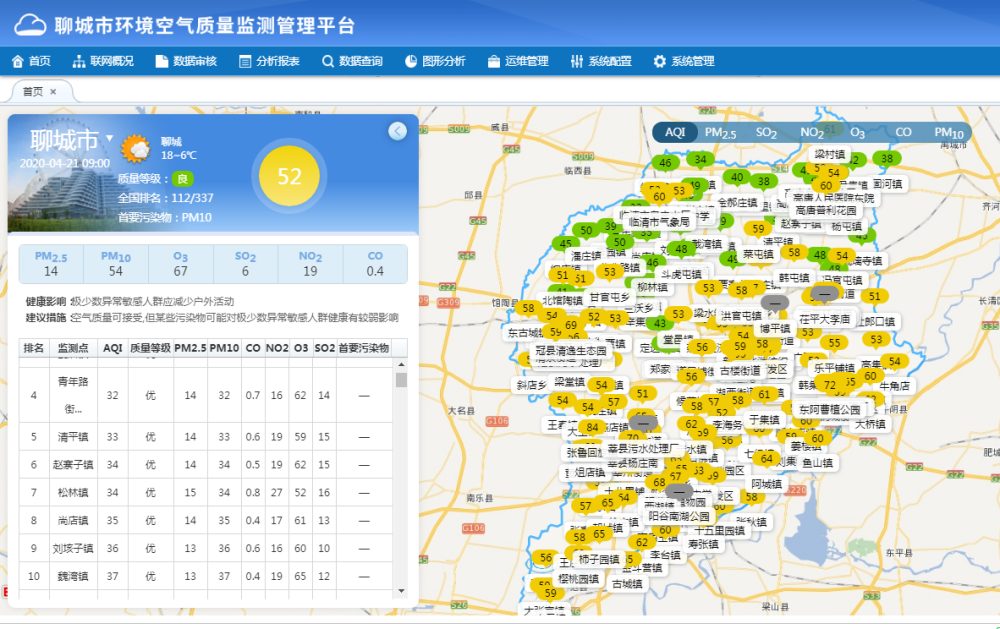
Task: Select AQI map layer toggle
Action: pyautogui.click(x=675, y=132)
